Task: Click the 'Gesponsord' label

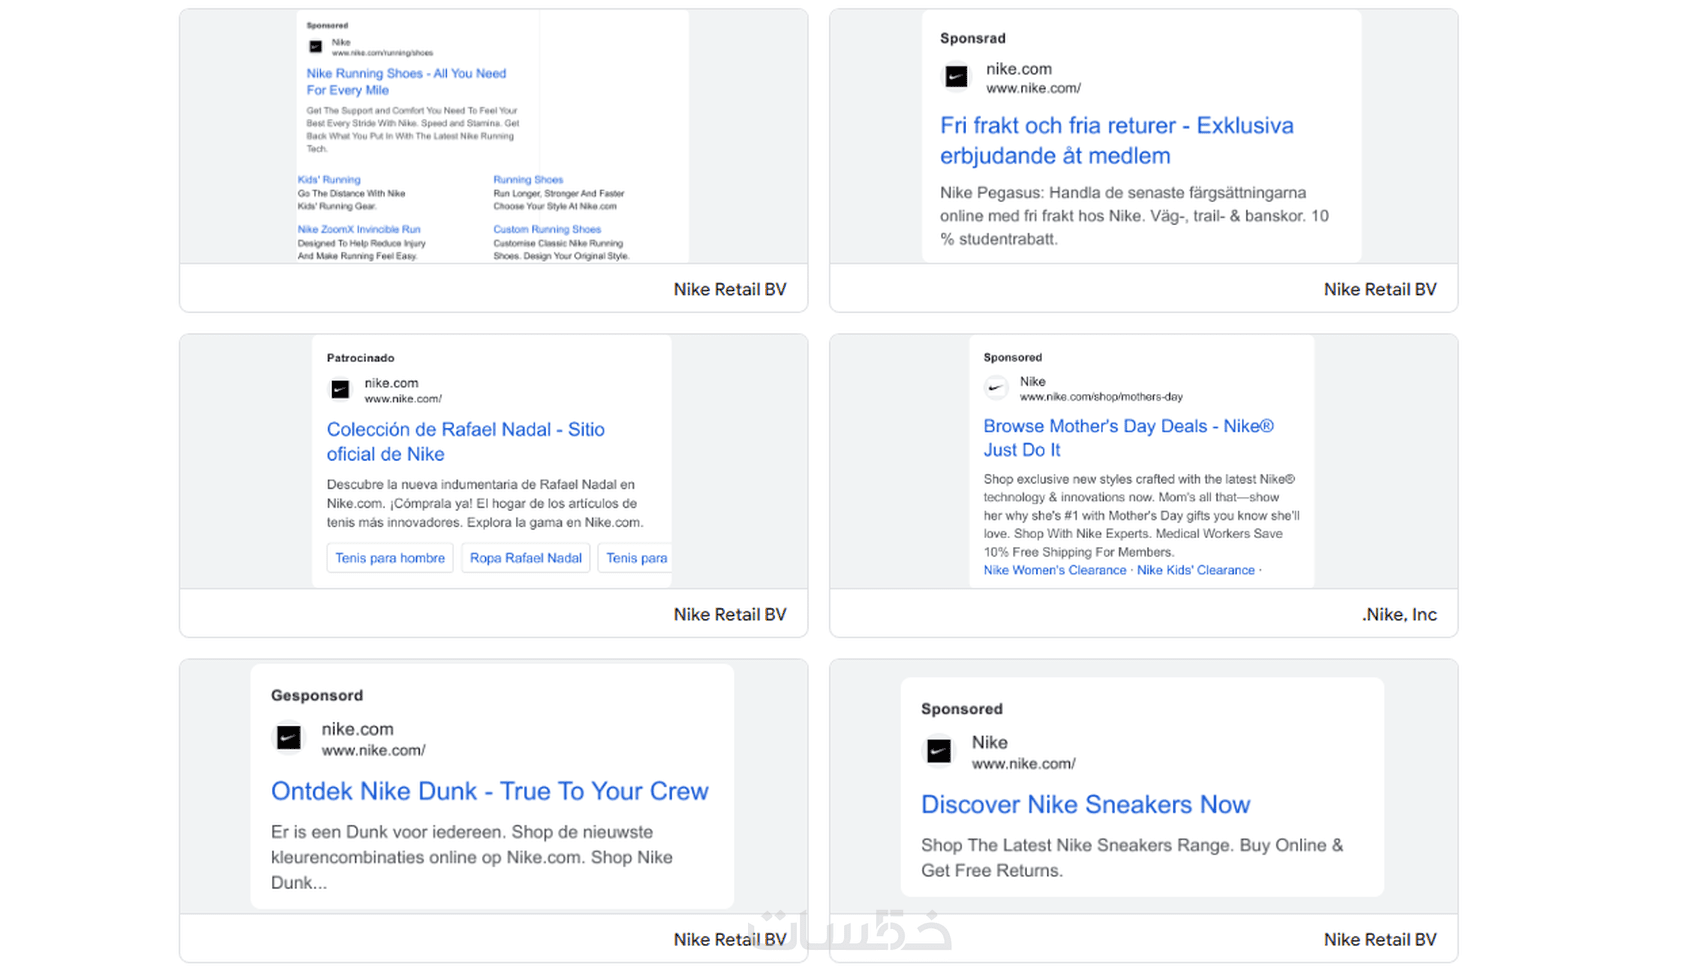Action: pyautogui.click(x=317, y=695)
